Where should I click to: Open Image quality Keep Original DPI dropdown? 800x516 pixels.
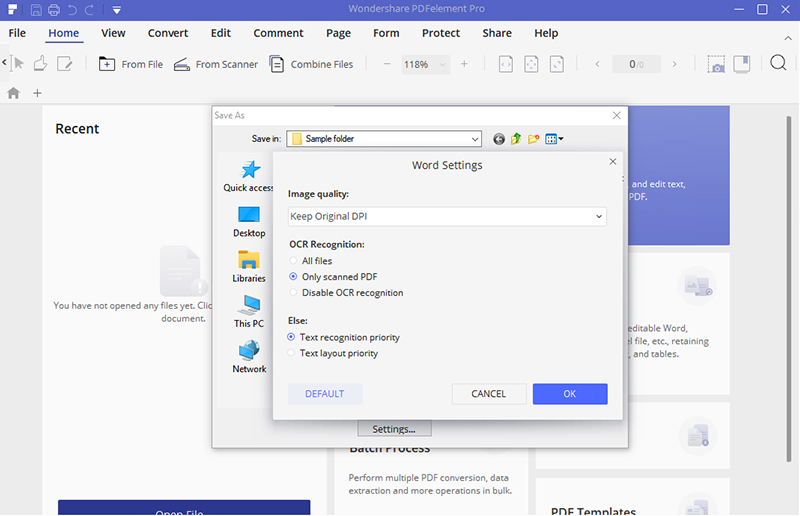[447, 216]
